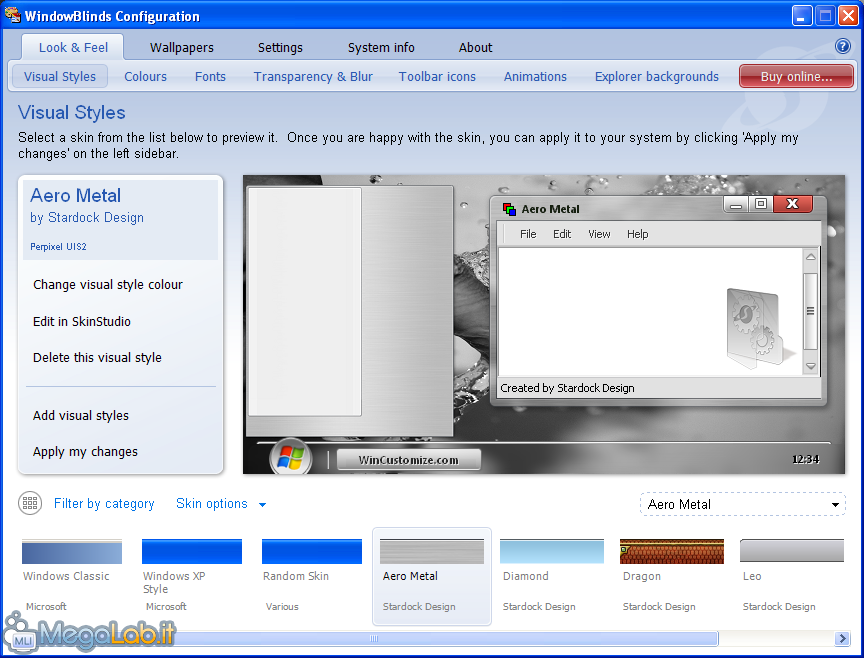Click the WinCustomize.com taskbar button in preview
The width and height of the screenshot is (864, 658).
coord(408,460)
